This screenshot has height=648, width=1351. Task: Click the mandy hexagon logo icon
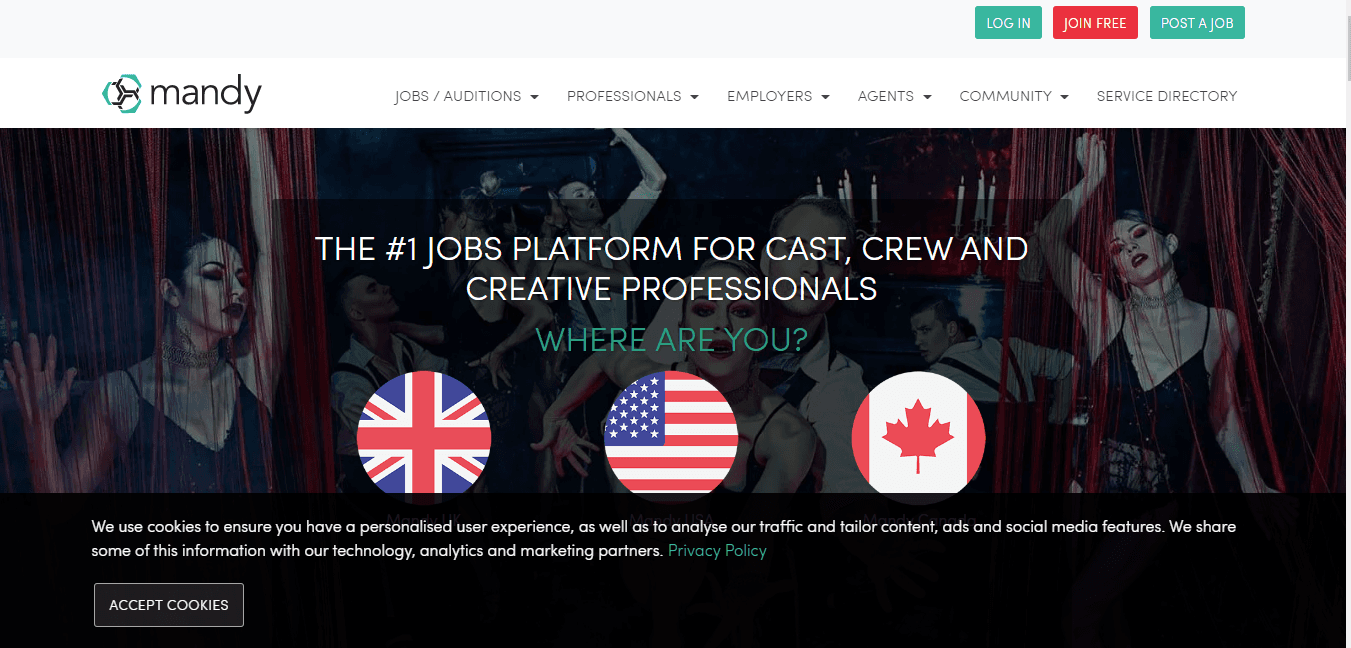click(x=122, y=93)
